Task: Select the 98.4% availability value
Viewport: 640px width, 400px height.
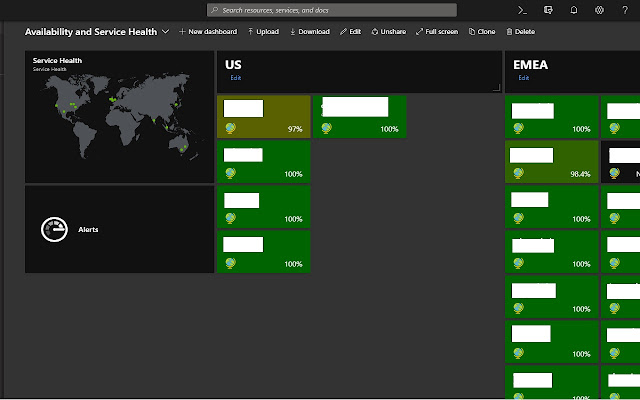Action: 580,174
